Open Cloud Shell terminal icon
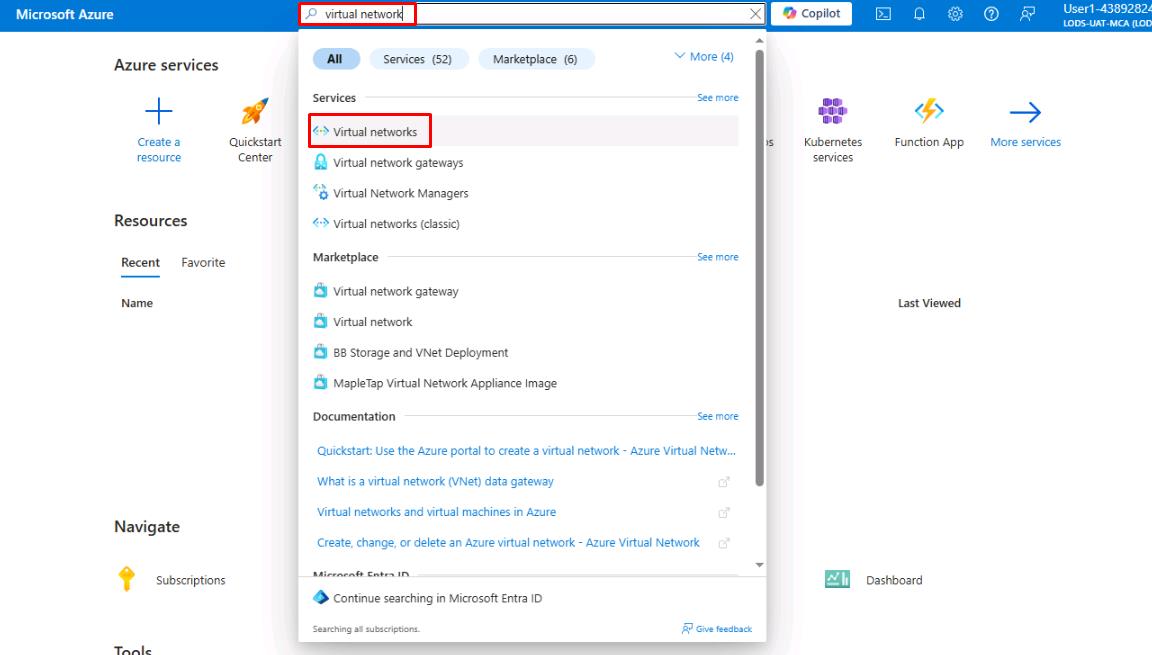 883,14
